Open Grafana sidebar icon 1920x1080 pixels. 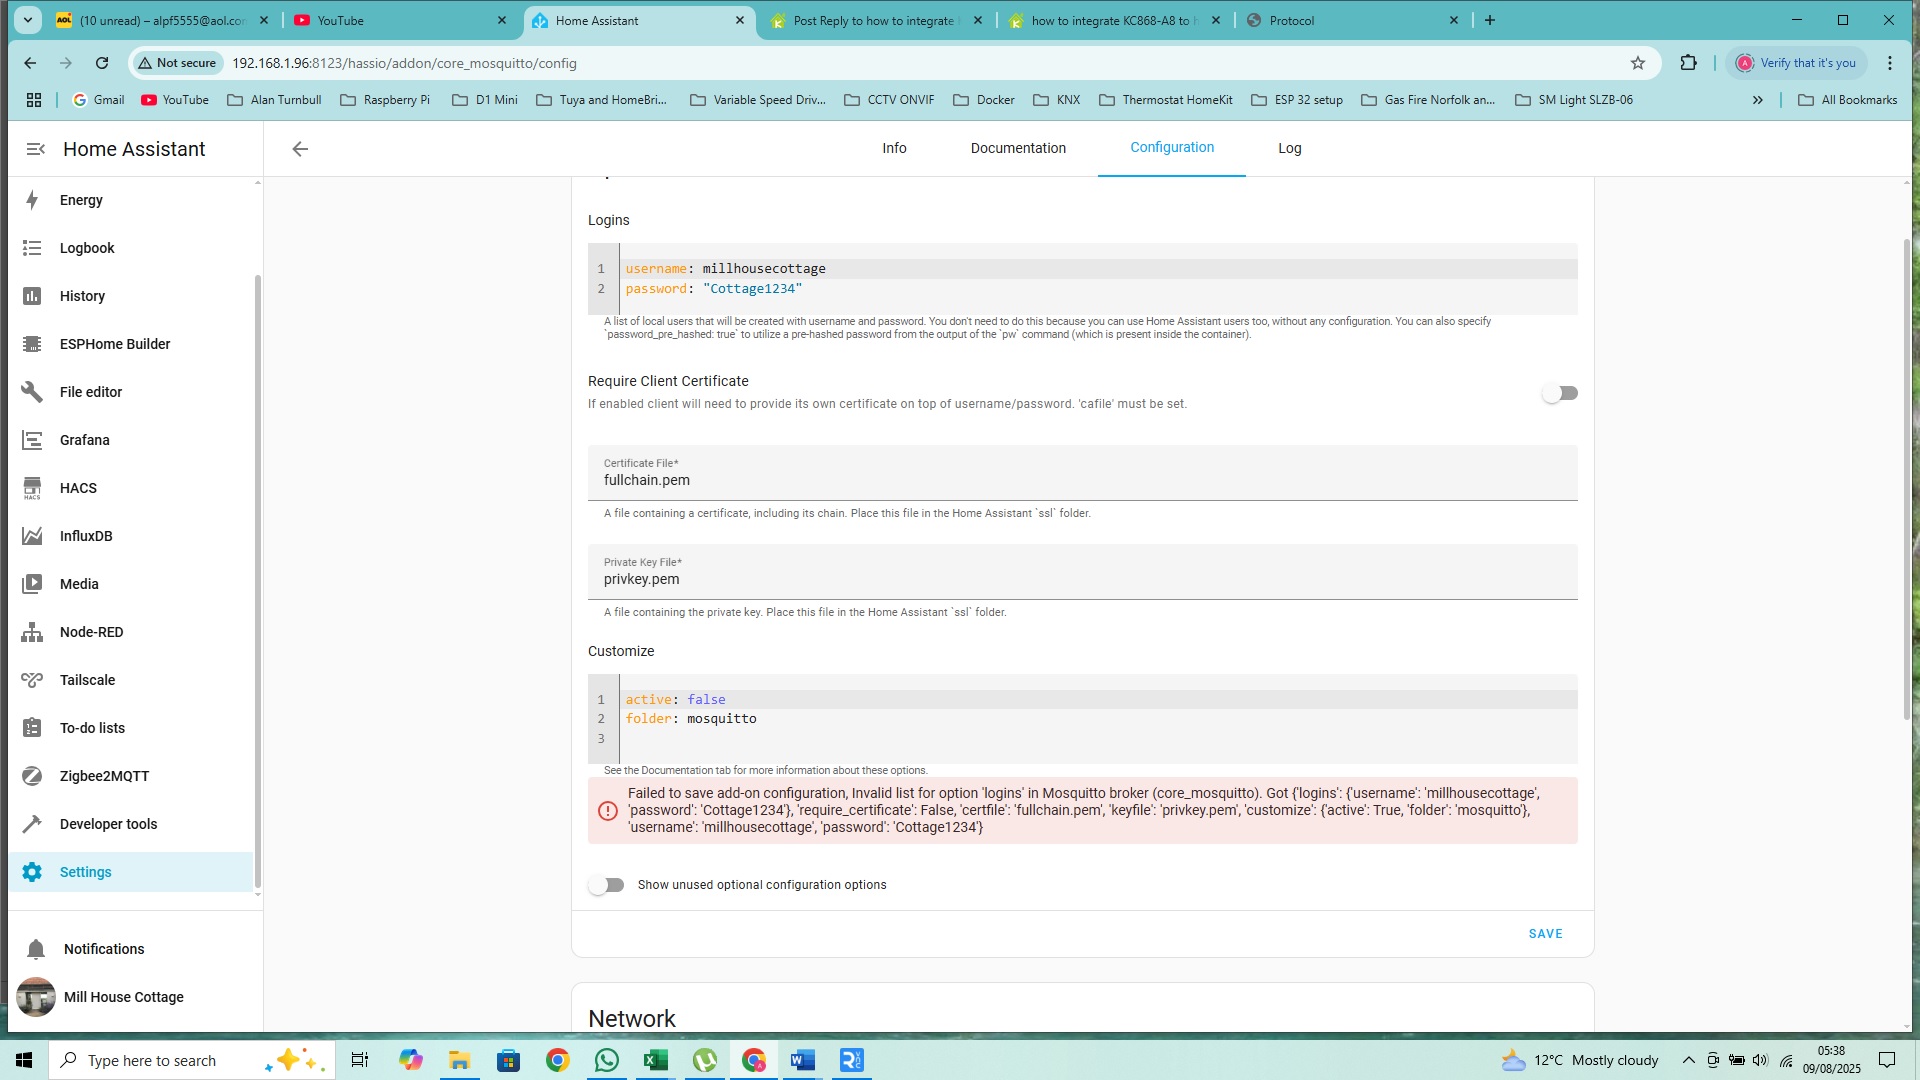32,440
